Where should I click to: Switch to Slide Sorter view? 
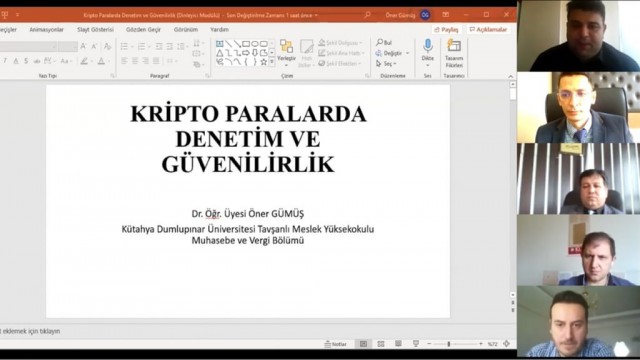[x=381, y=344]
